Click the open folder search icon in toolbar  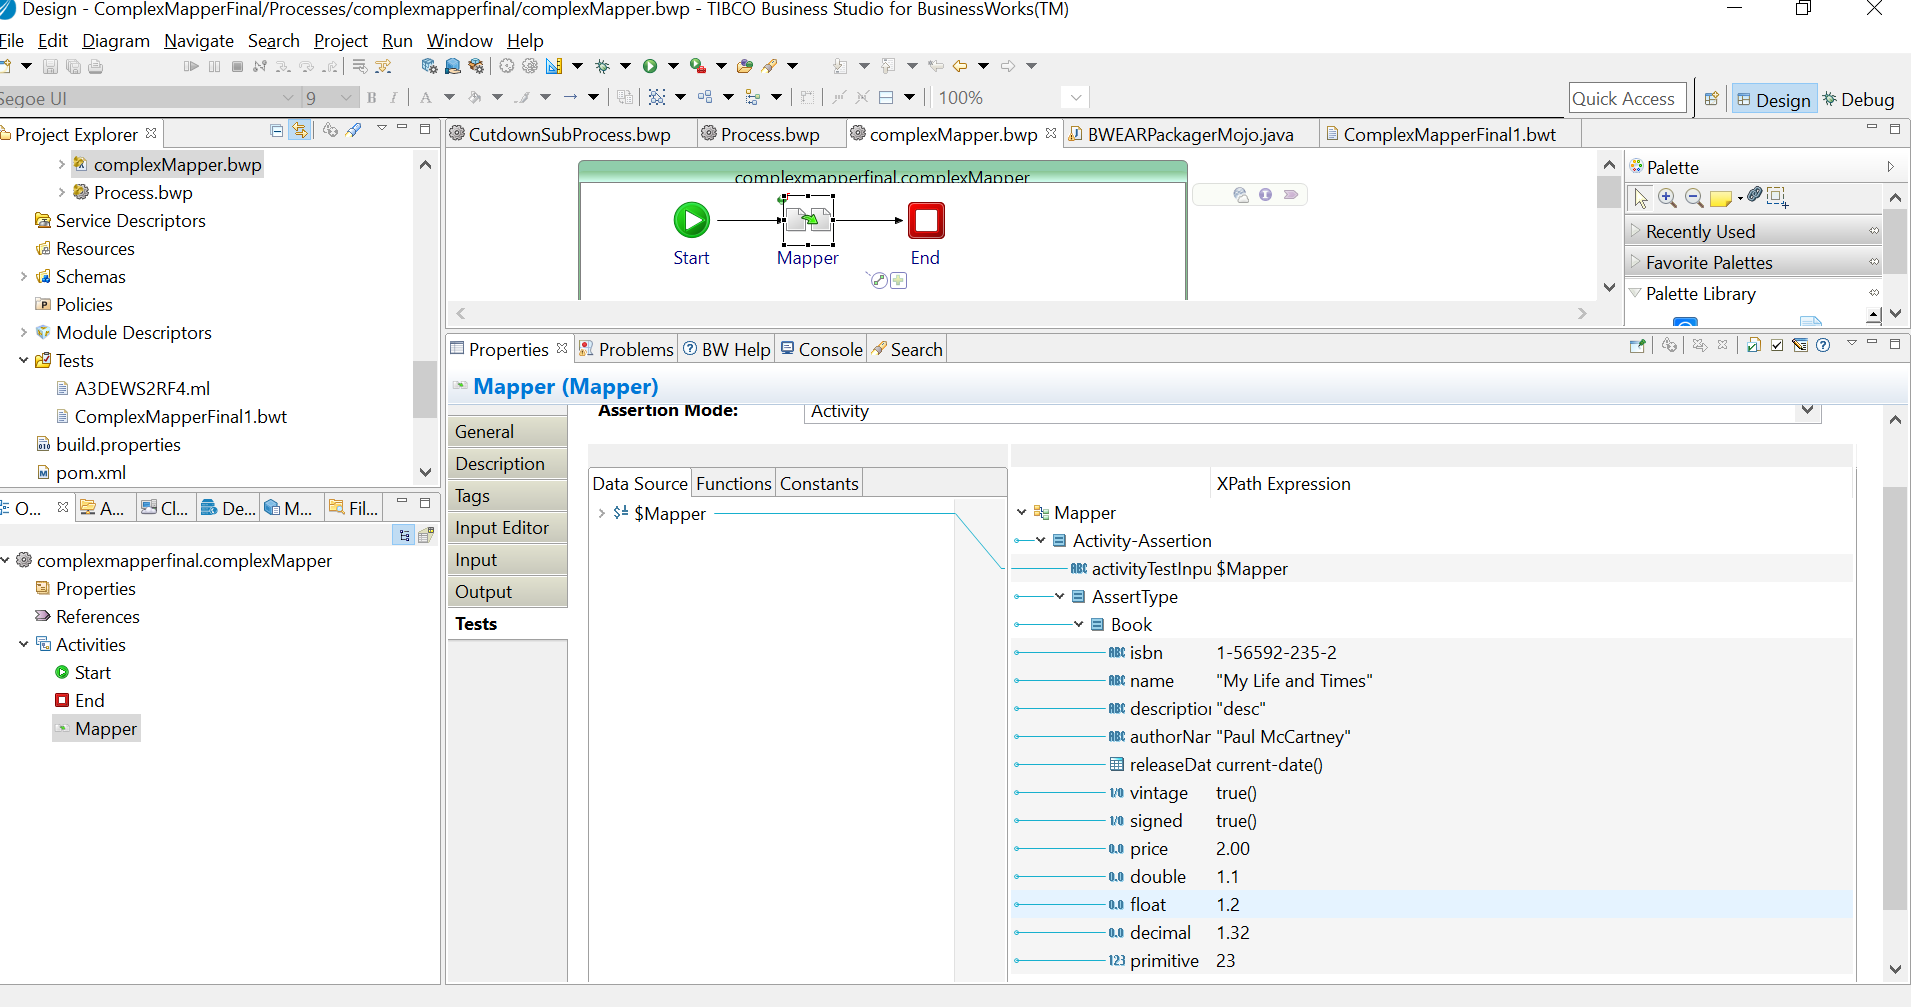click(x=744, y=66)
